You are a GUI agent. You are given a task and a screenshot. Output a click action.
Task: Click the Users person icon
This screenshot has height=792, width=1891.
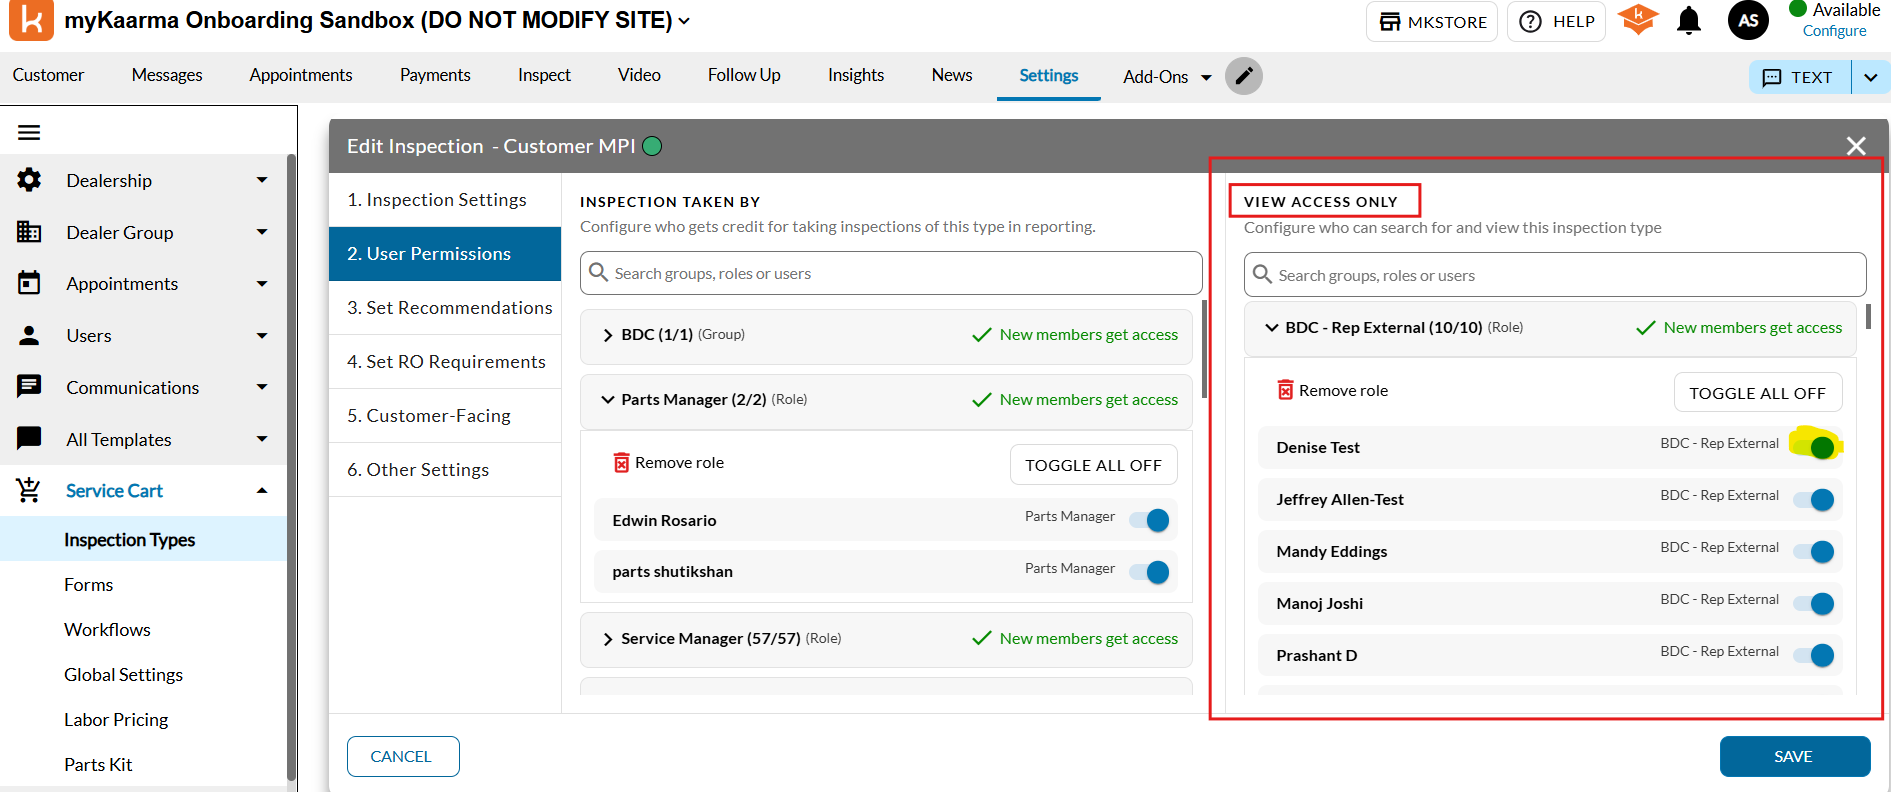[x=29, y=335]
